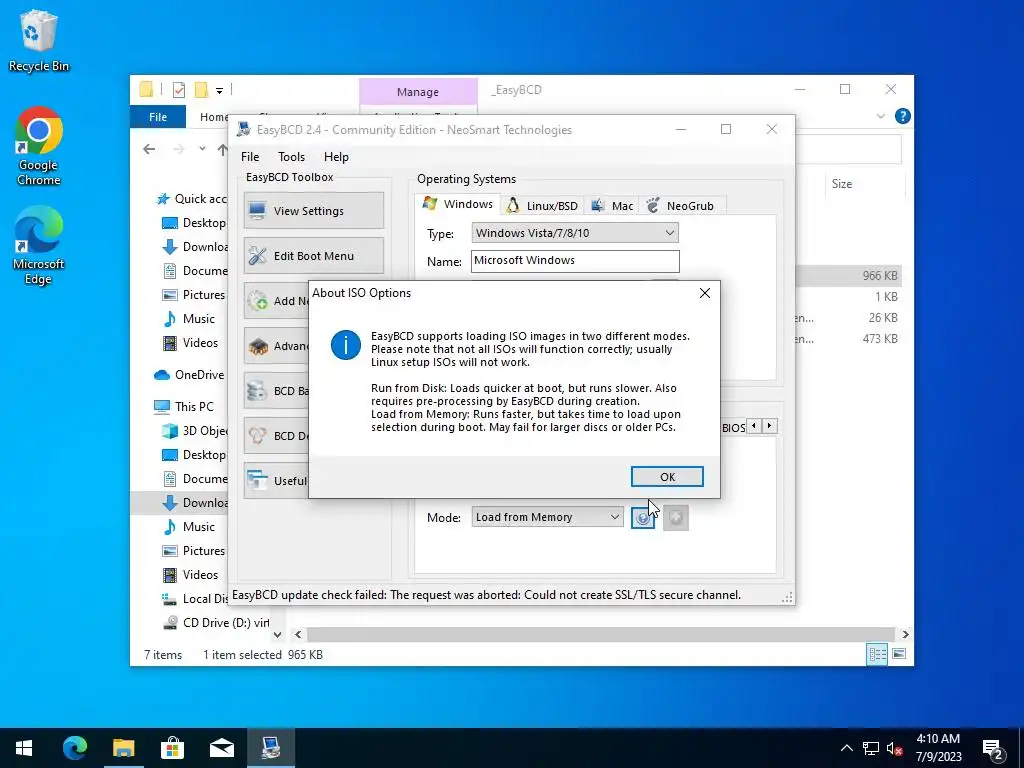Click the ISO mode help icon

643,518
